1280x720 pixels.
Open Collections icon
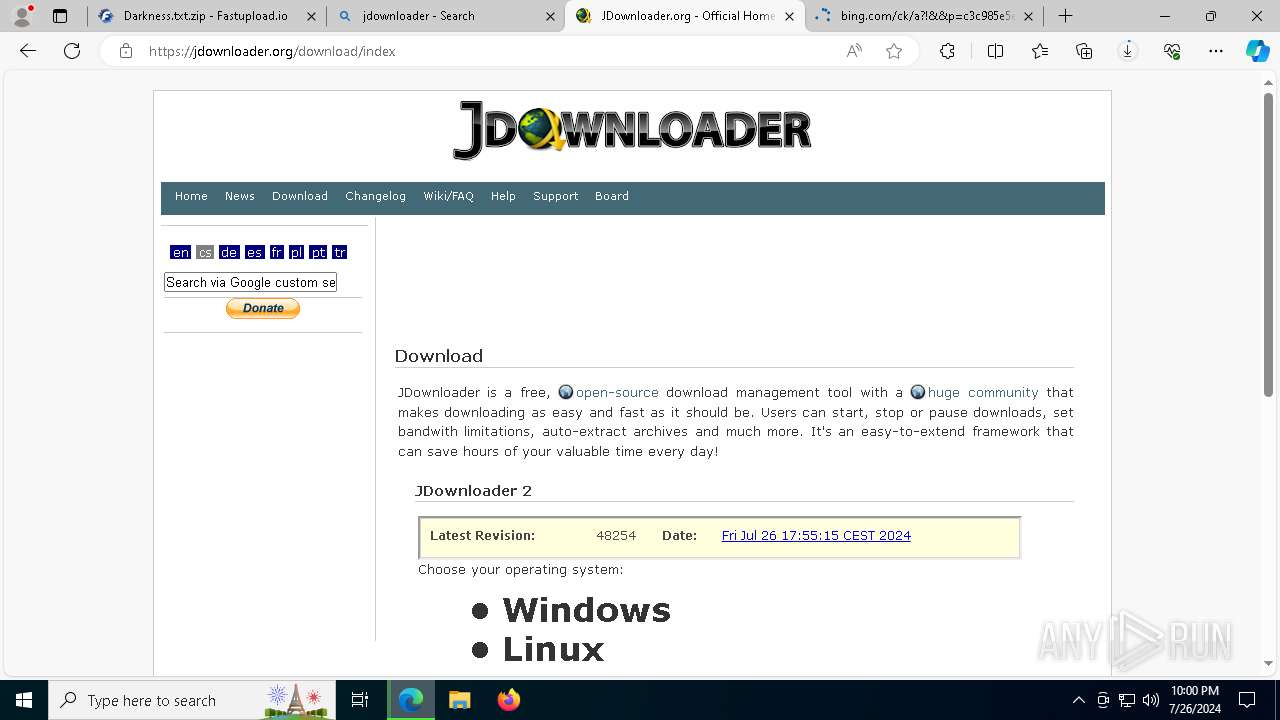(1084, 51)
